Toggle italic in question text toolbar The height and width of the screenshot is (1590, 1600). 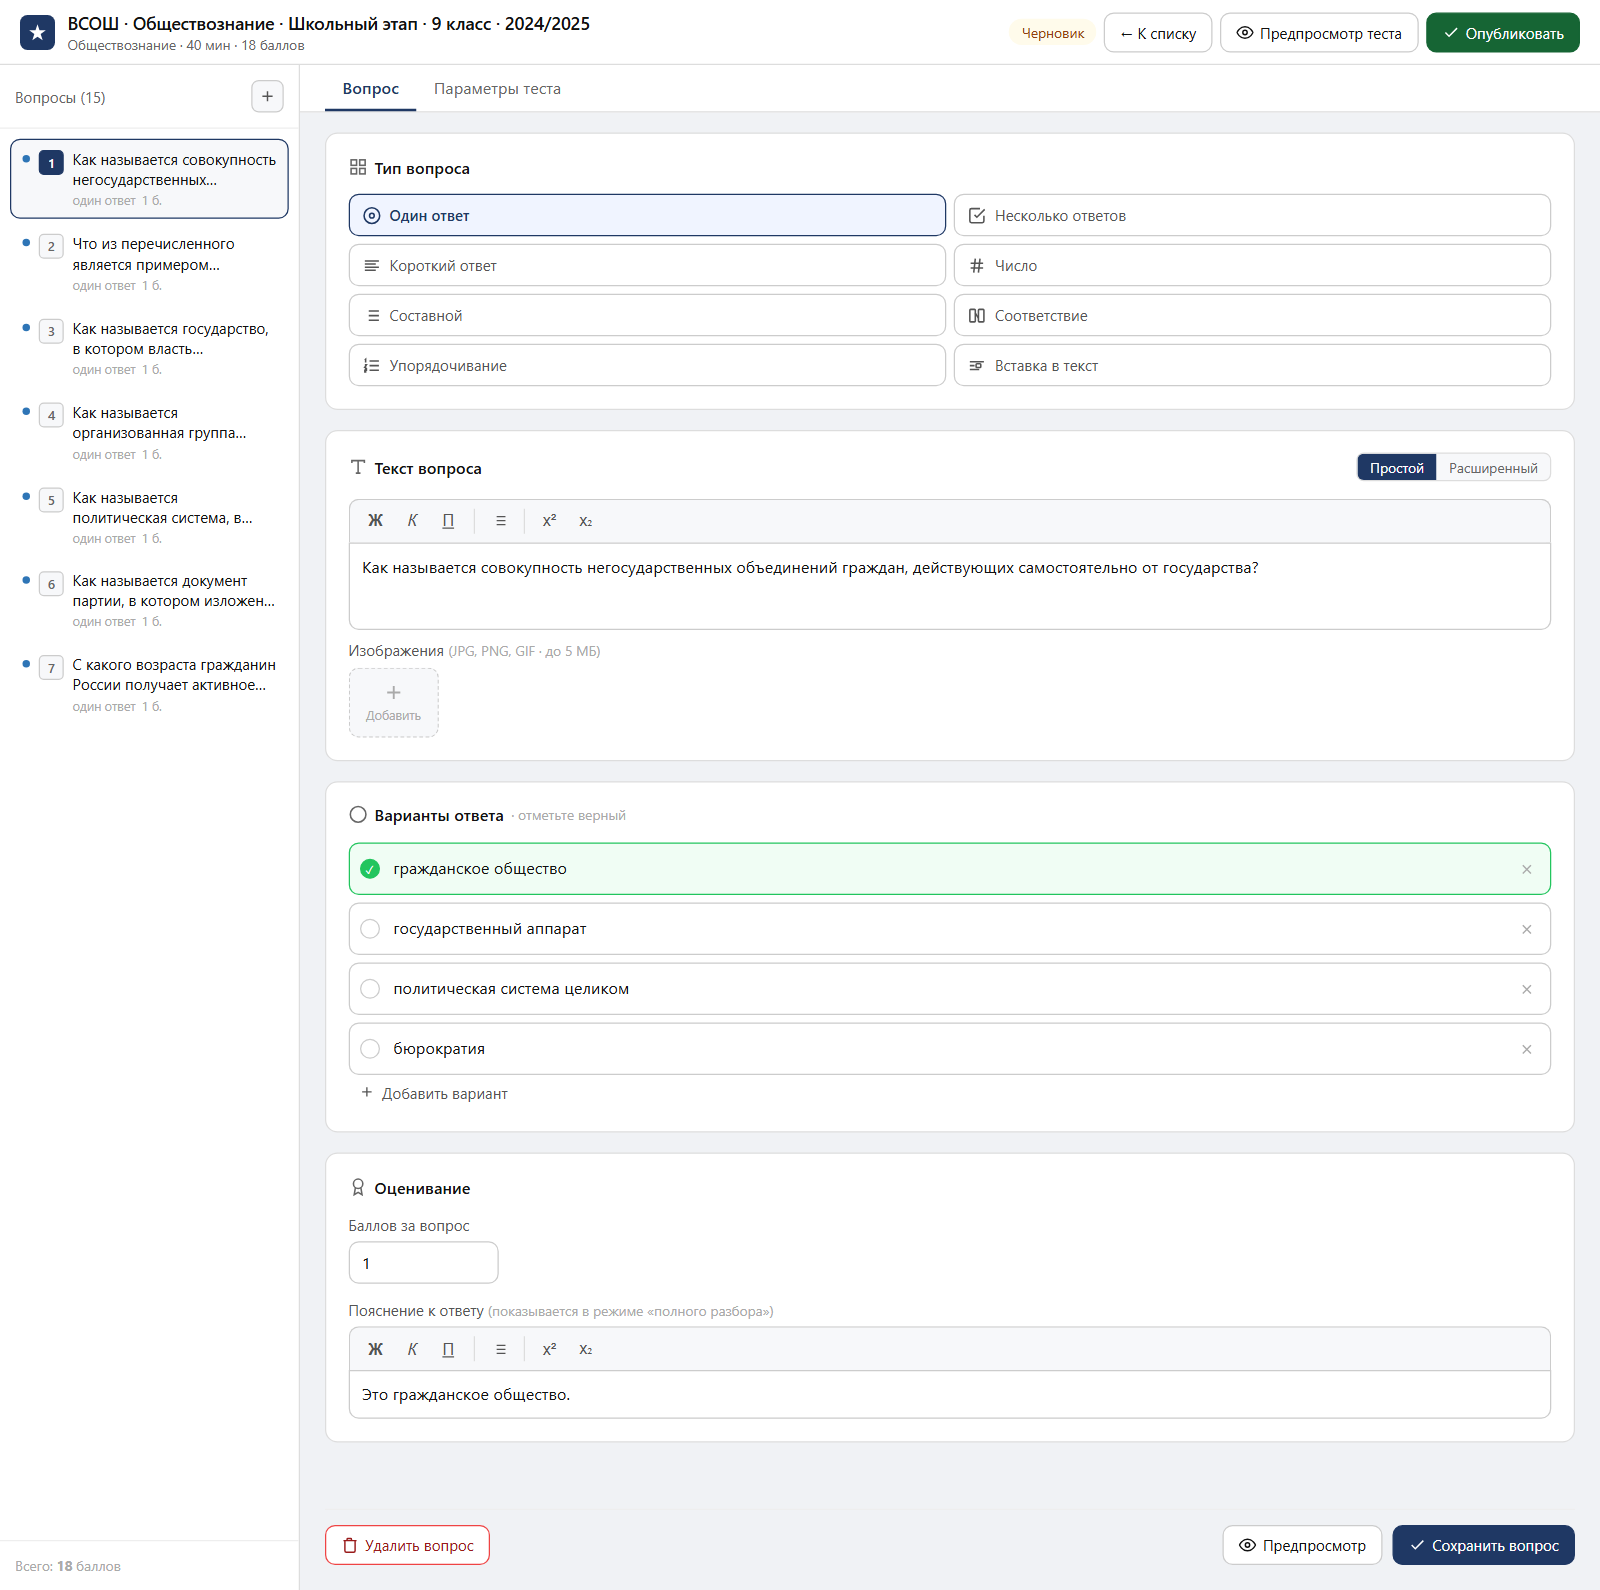pyautogui.click(x=412, y=521)
